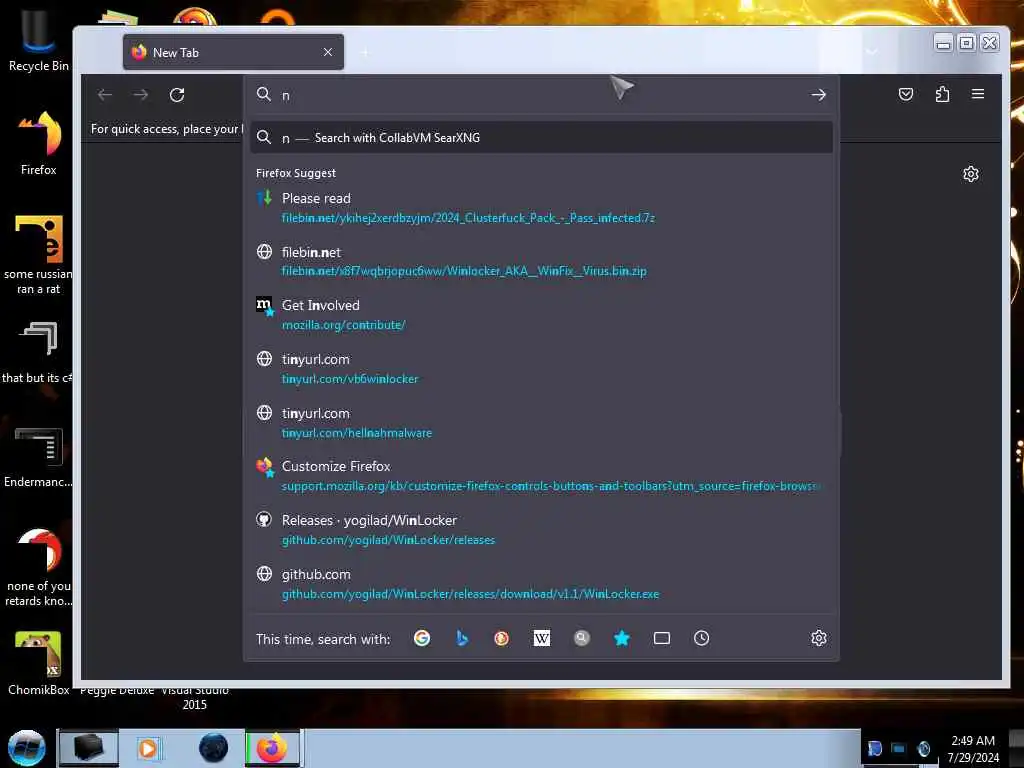The image size is (1024, 768).
Task: Click the Firefox forward arrow button
Action: (140, 95)
